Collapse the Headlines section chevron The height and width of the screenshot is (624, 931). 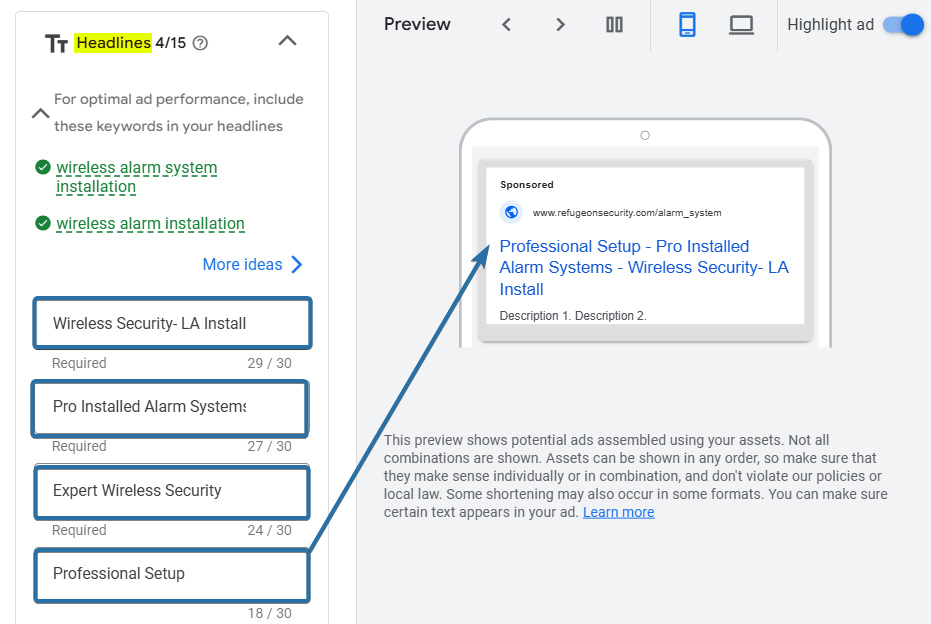(287, 41)
